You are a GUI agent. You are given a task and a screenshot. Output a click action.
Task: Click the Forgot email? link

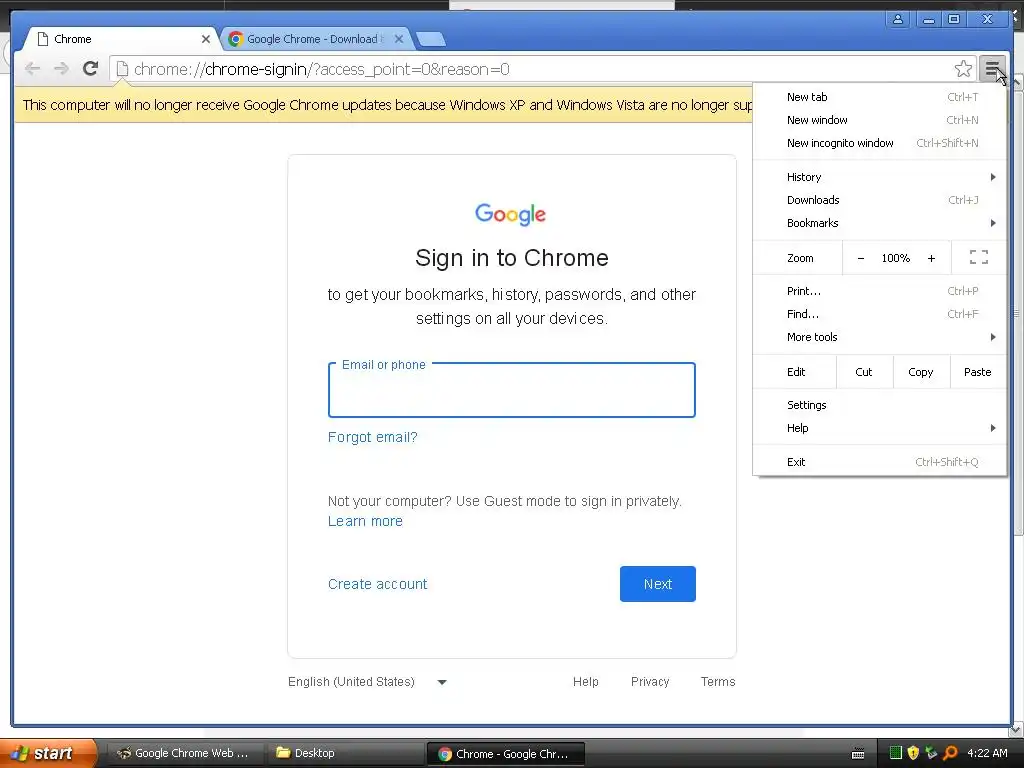coord(372,437)
